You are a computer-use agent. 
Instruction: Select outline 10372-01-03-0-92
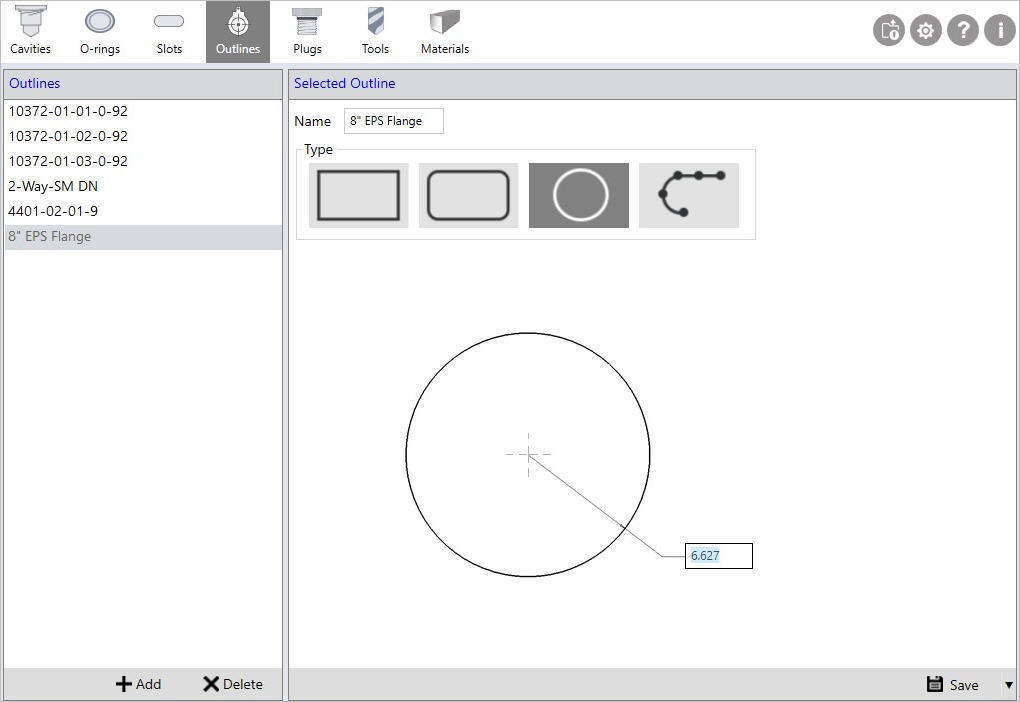coord(143,161)
